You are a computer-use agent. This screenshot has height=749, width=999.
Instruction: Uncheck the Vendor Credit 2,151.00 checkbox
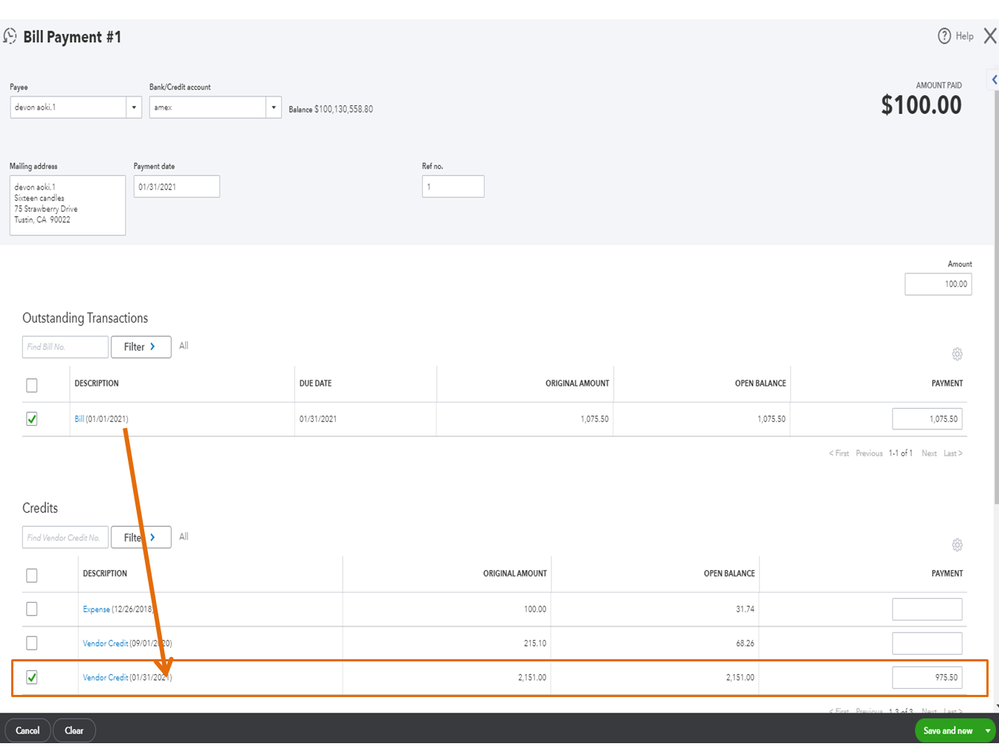coord(32,677)
